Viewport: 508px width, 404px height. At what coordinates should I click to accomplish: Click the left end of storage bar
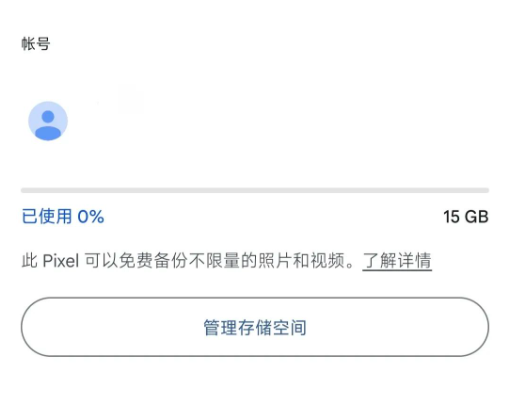tap(25, 190)
